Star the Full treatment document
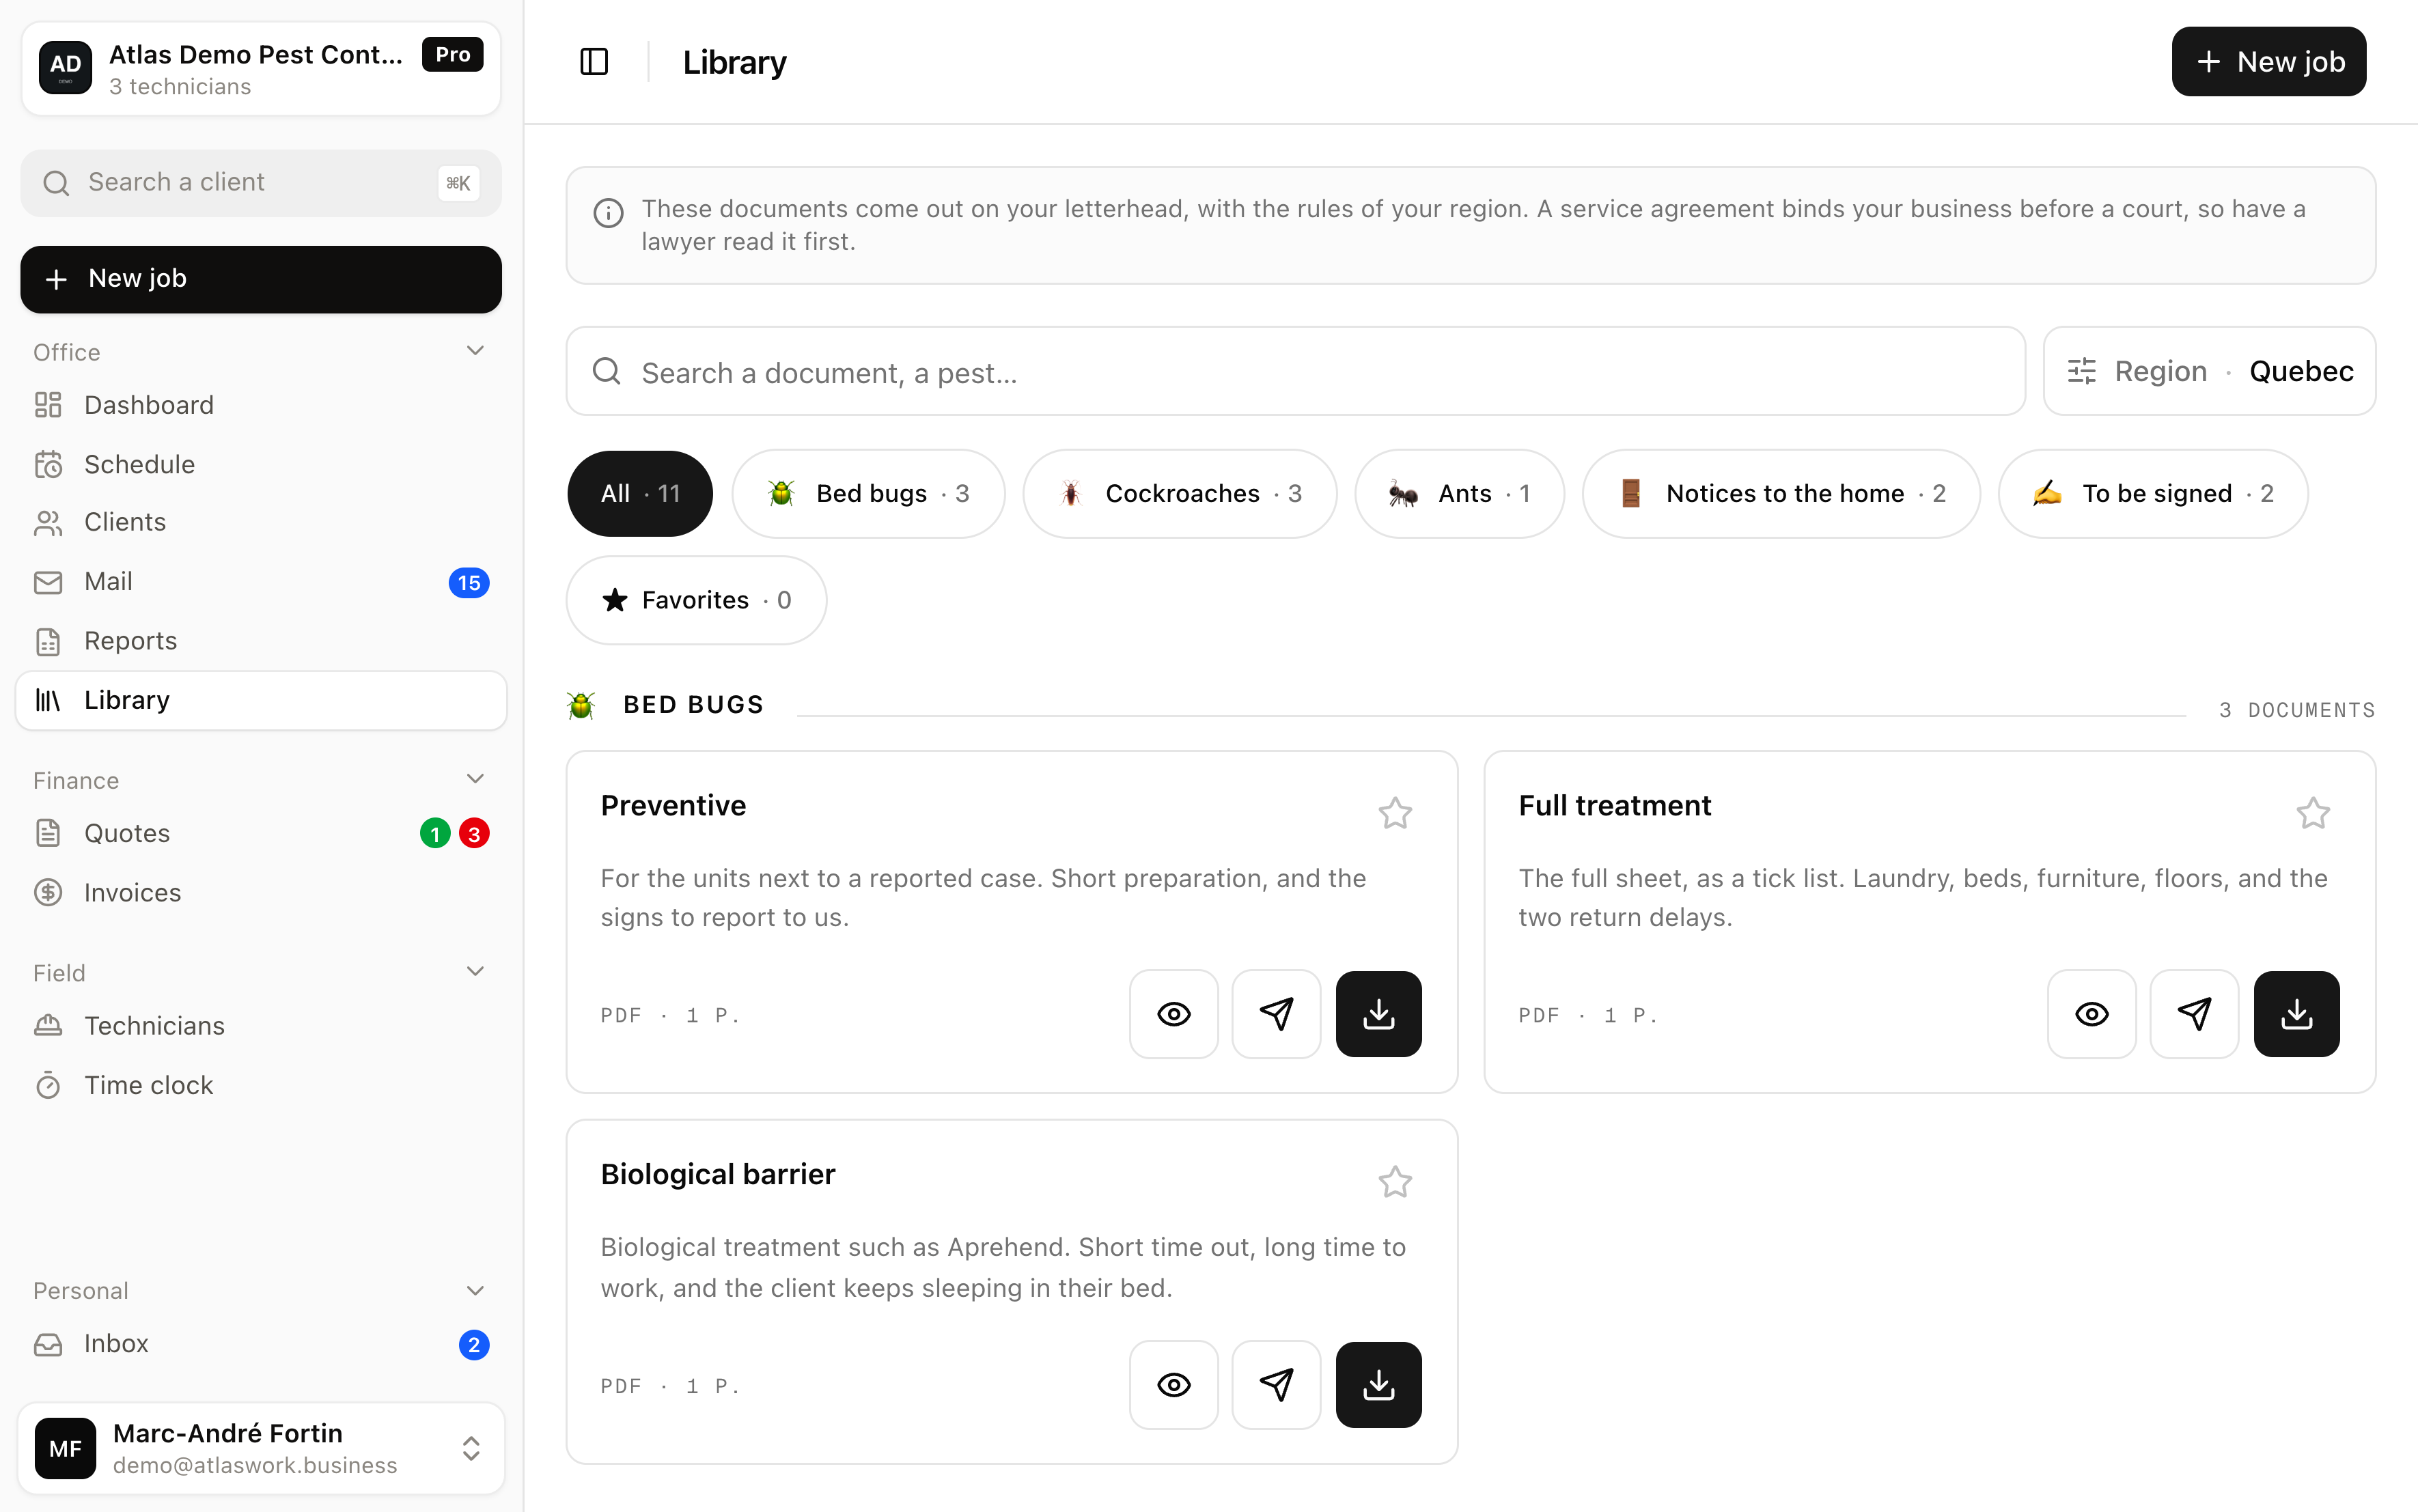 [2313, 813]
